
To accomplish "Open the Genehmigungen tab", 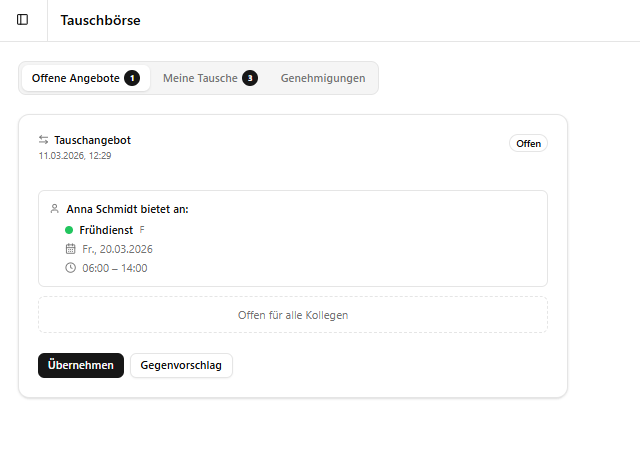I will pos(323,78).
